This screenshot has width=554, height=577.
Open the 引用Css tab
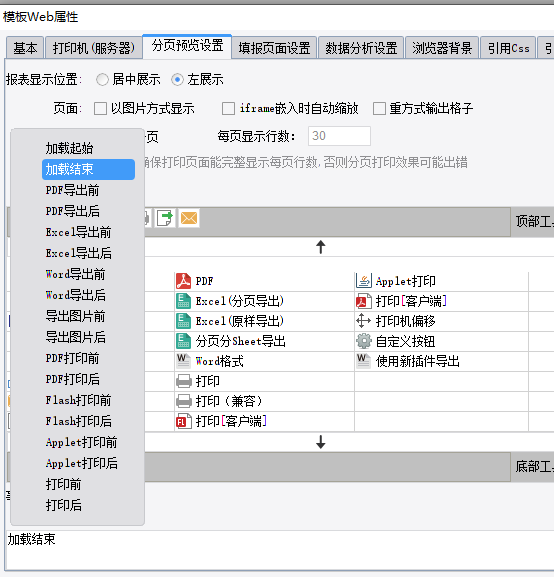click(508, 48)
